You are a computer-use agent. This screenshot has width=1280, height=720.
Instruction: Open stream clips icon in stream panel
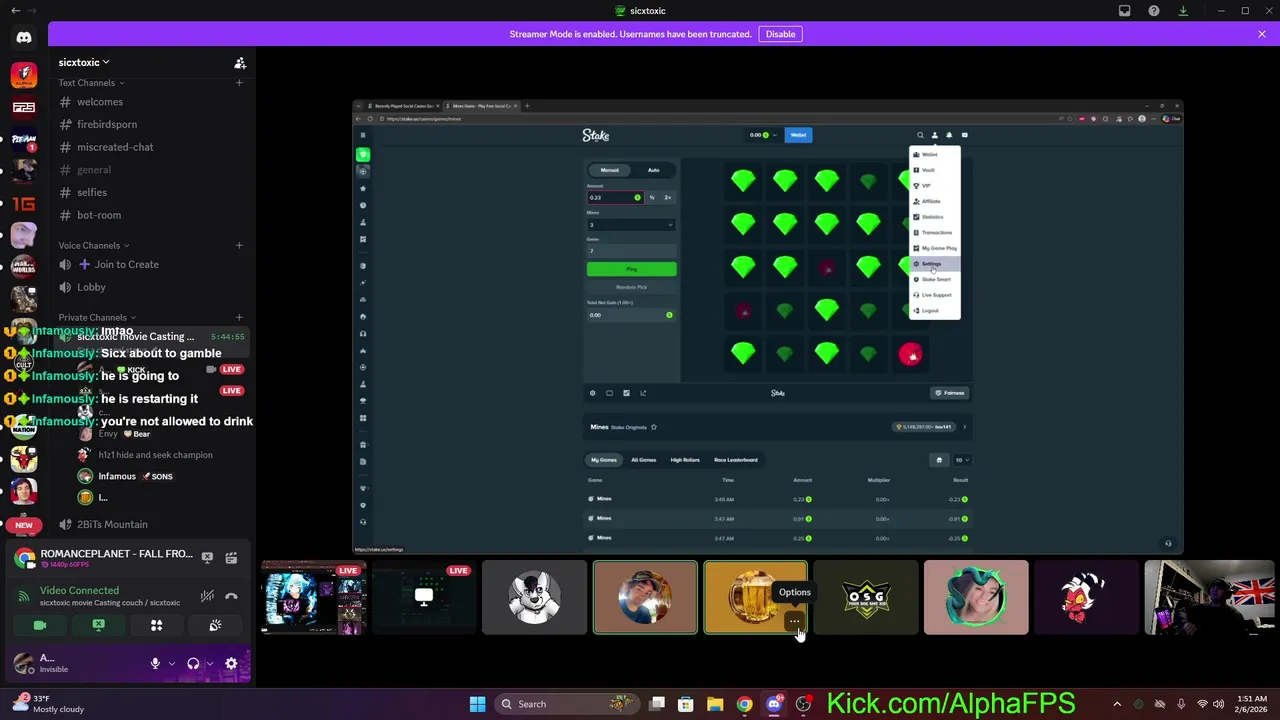click(231, 557)
